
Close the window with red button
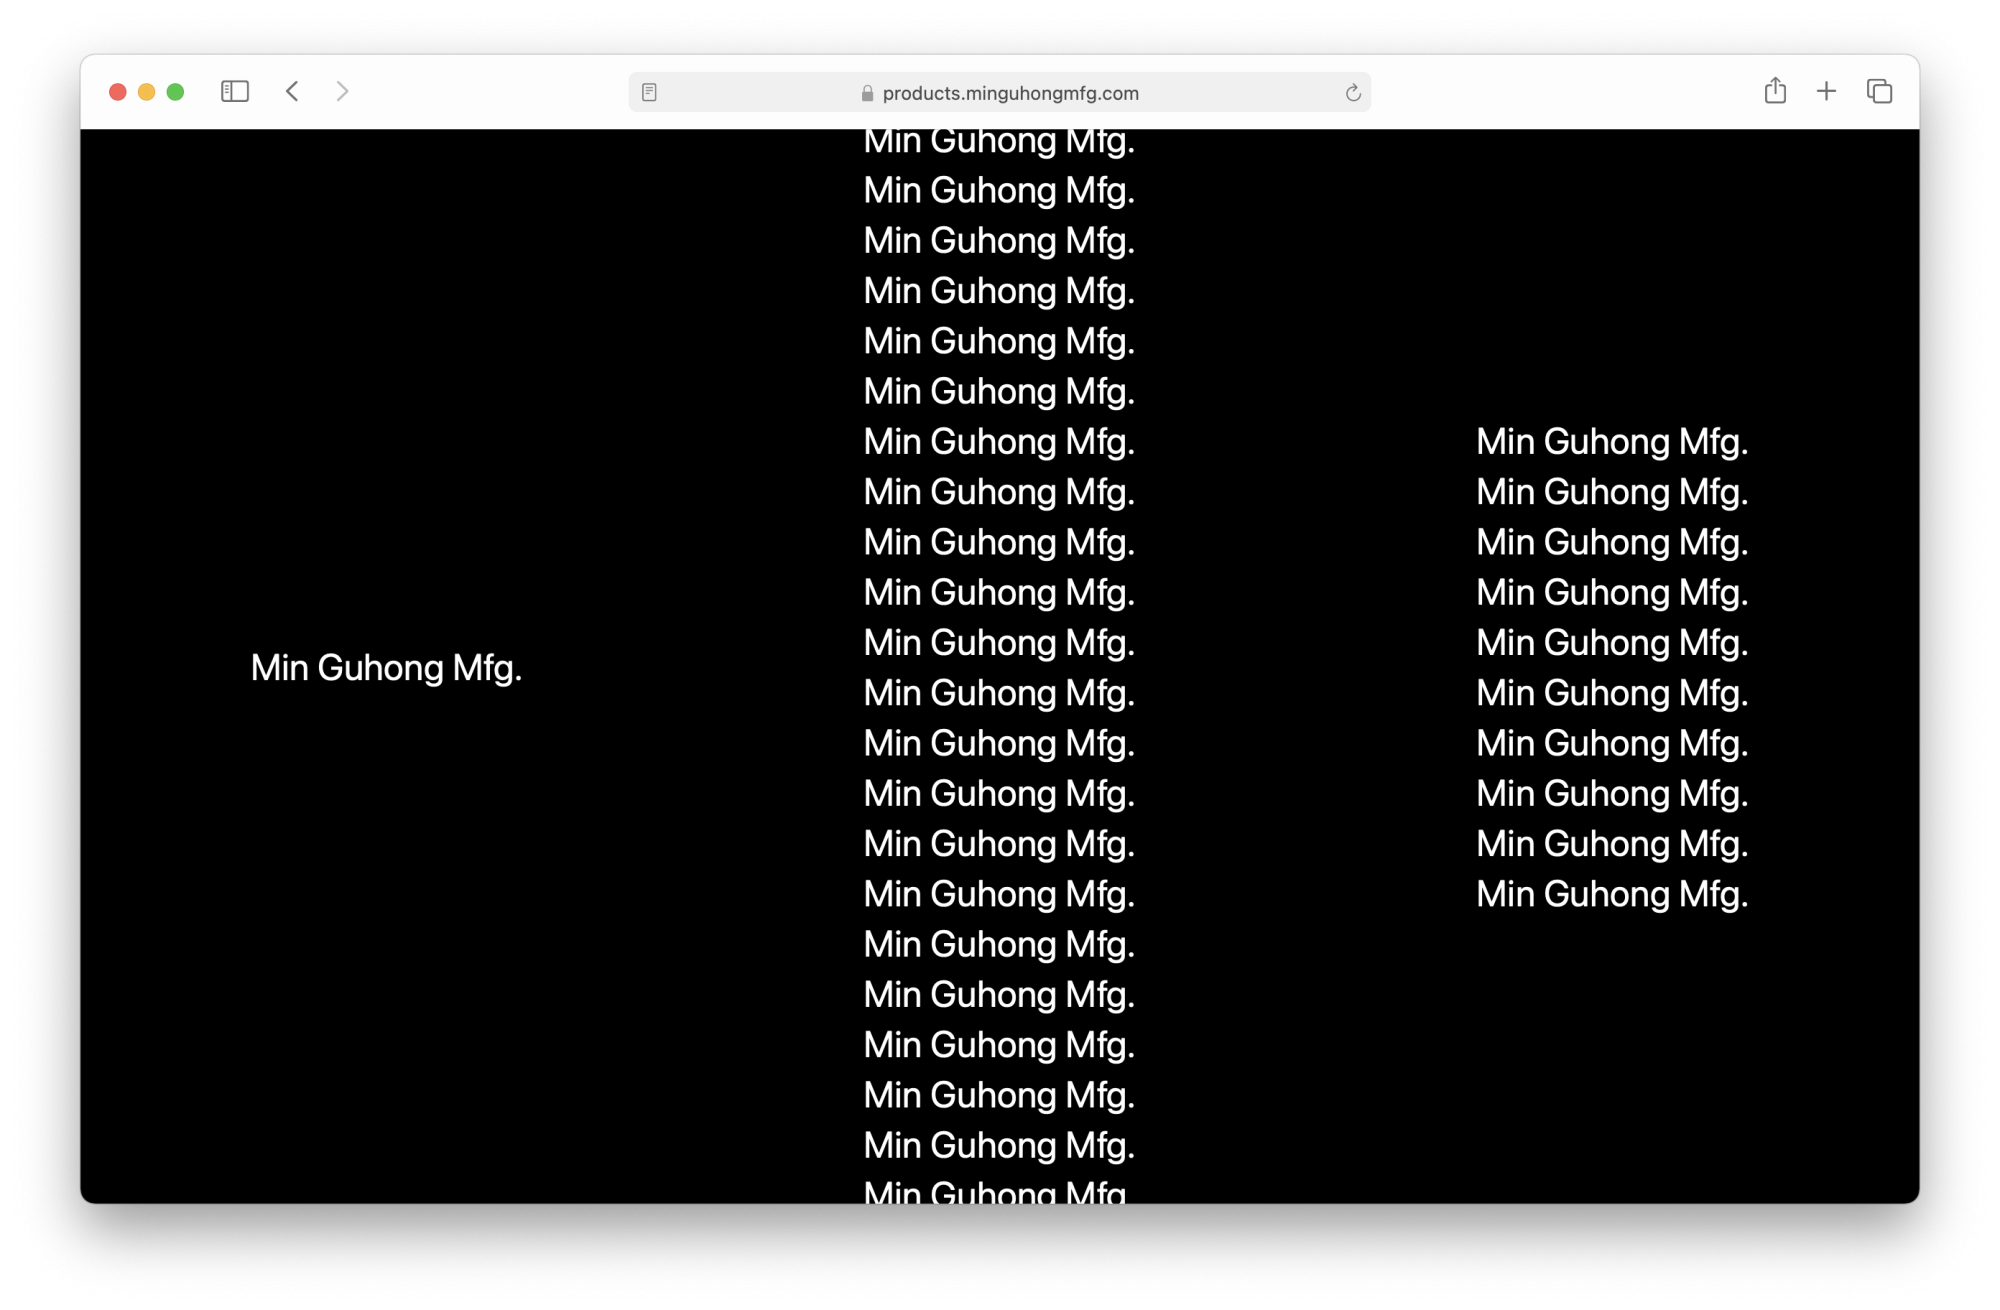point(118,92)
